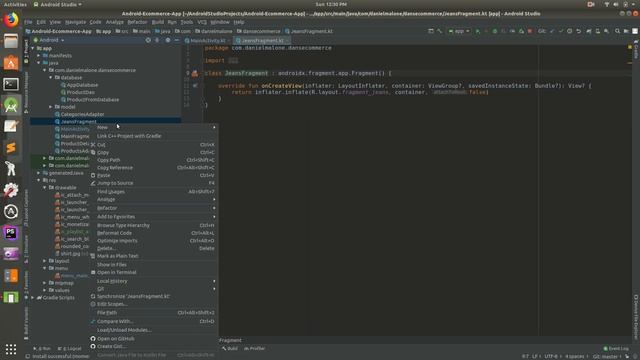This screenshot has width=640, height=360.
Task: Choose Open on GitHub context entry
Action: (x=154, y=338)
